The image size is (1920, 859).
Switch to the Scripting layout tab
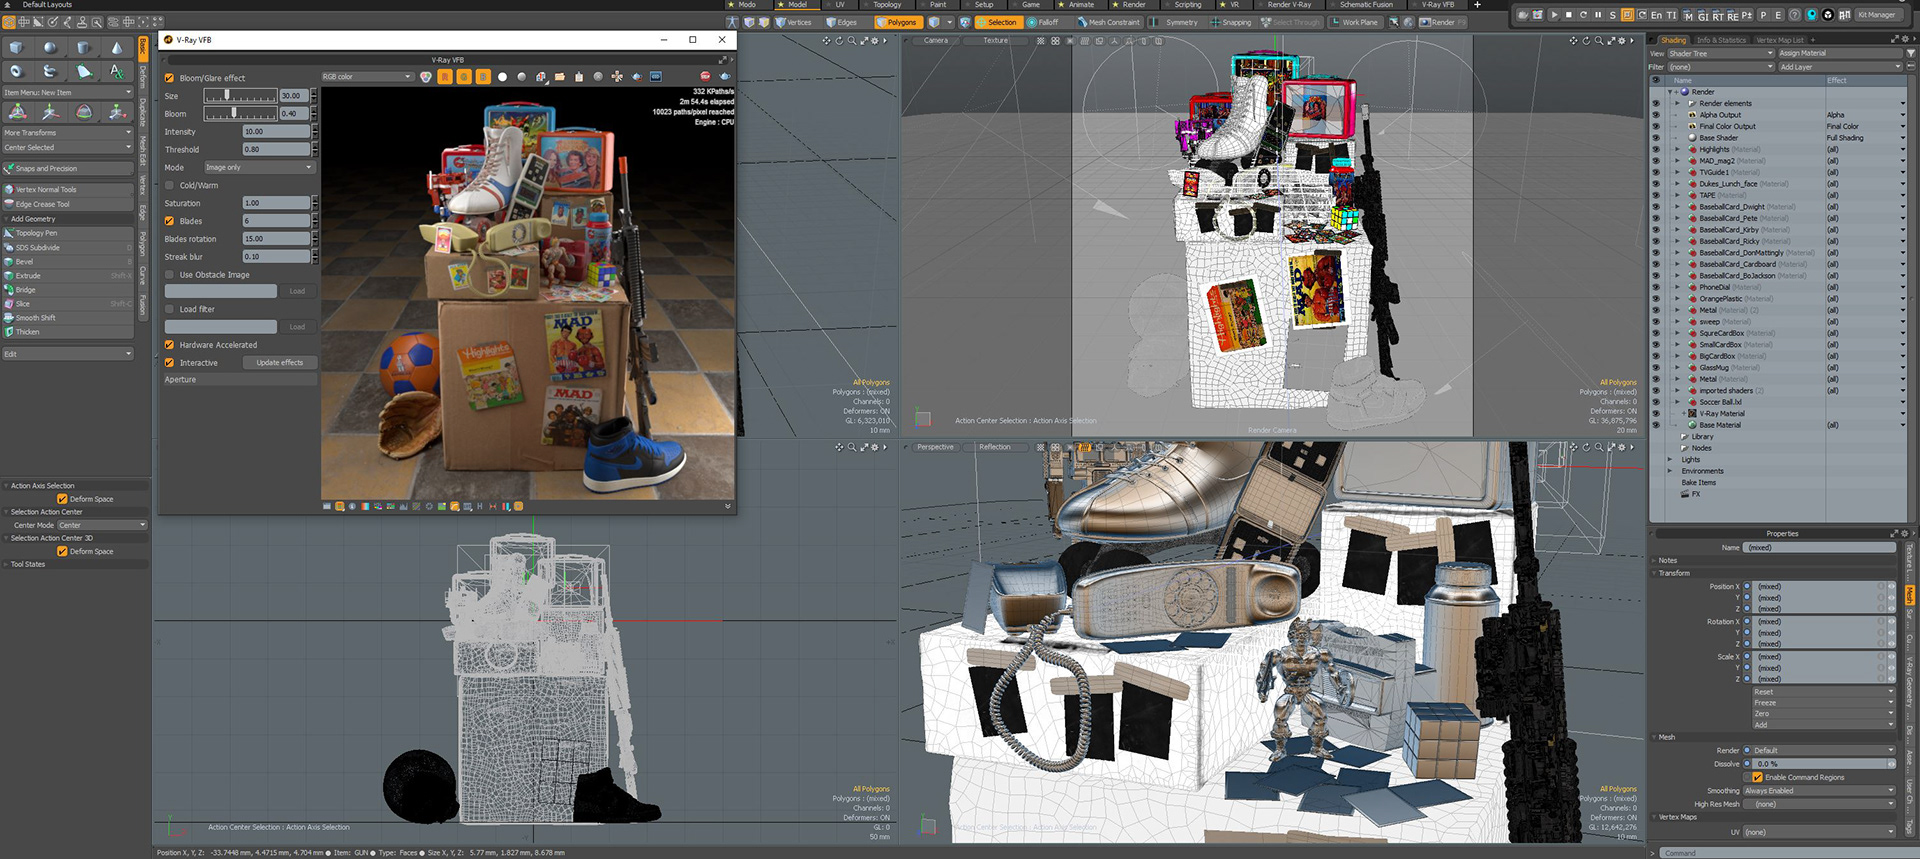click(x=1187, y=5)
